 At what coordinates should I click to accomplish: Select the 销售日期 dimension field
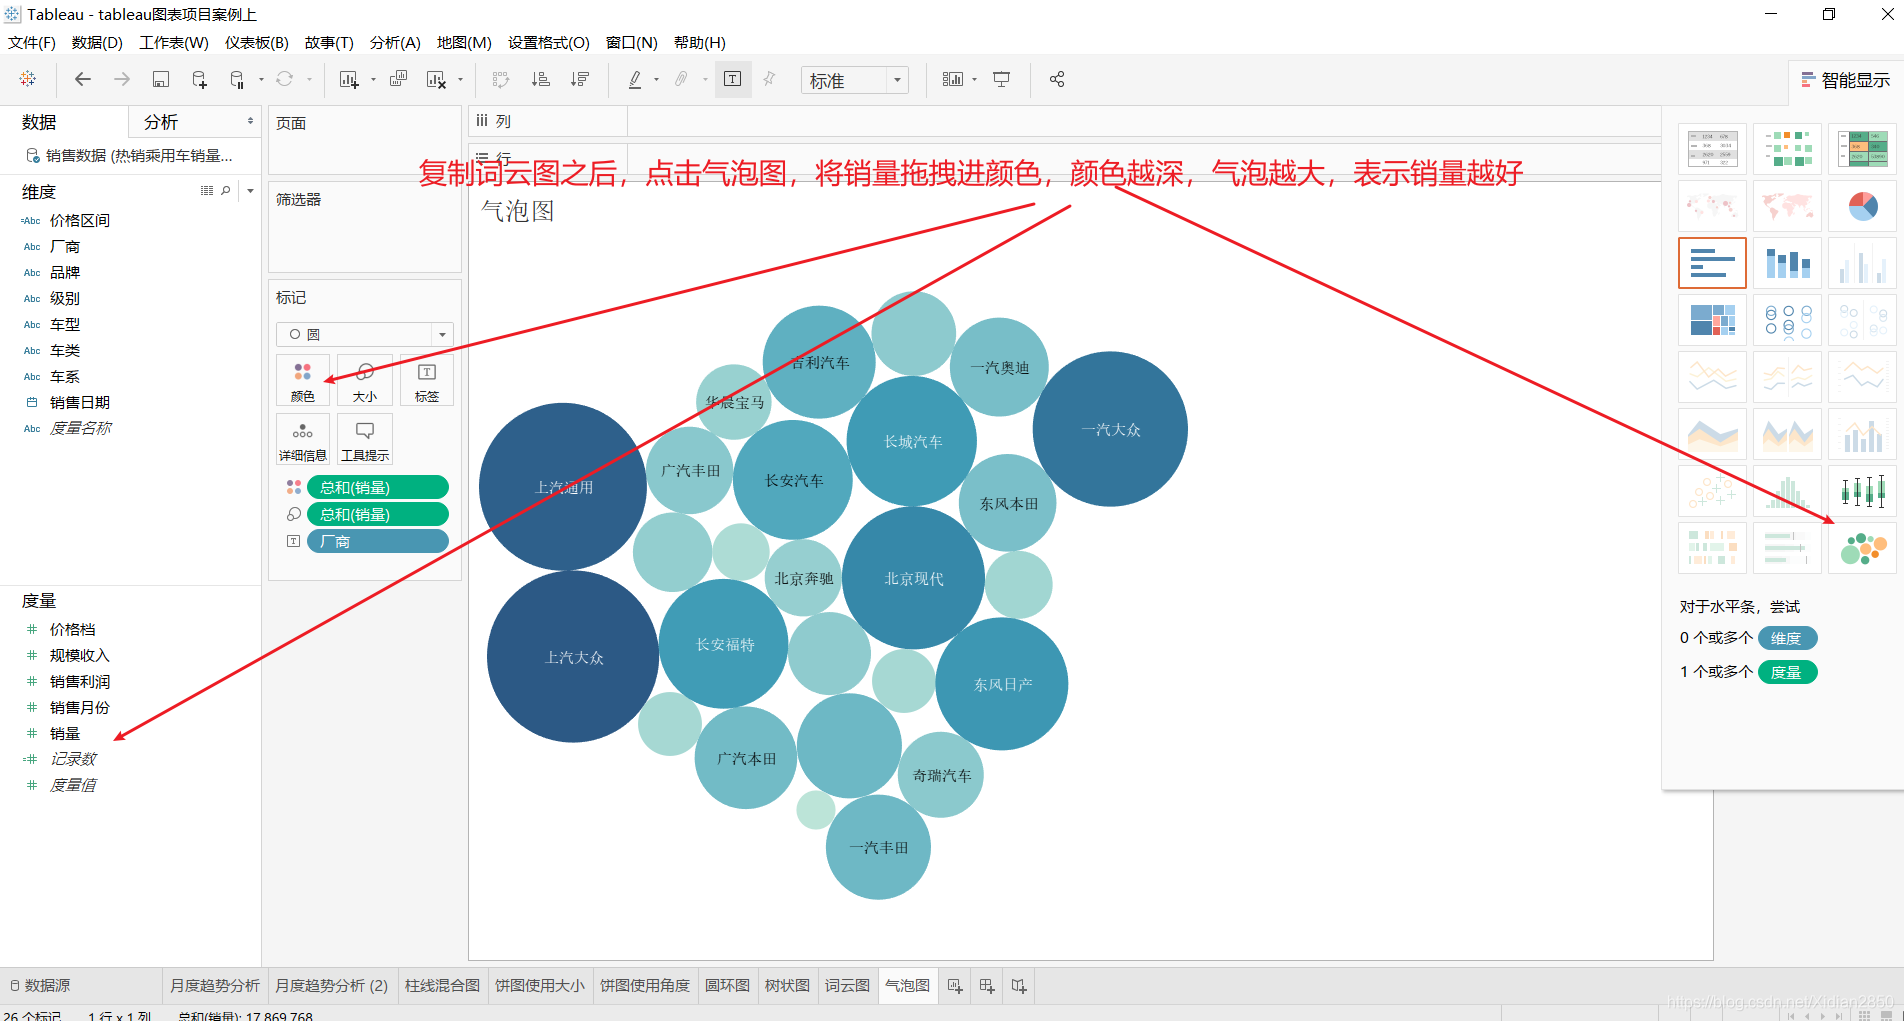point(80,402)
